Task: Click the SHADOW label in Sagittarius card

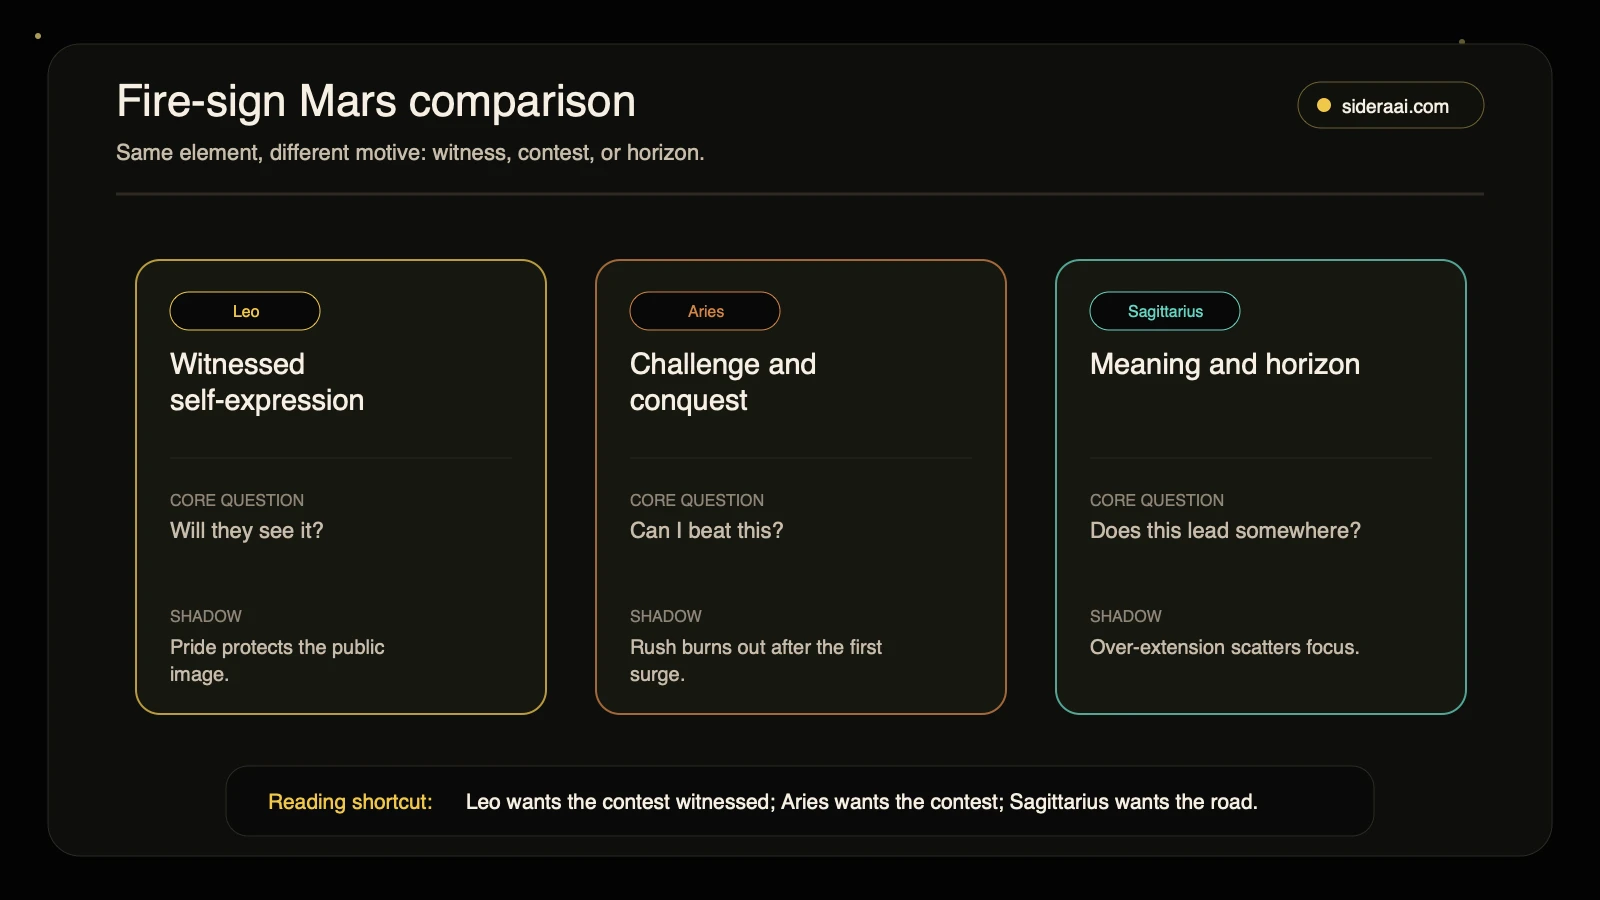Action: [x=1126, y=616]
